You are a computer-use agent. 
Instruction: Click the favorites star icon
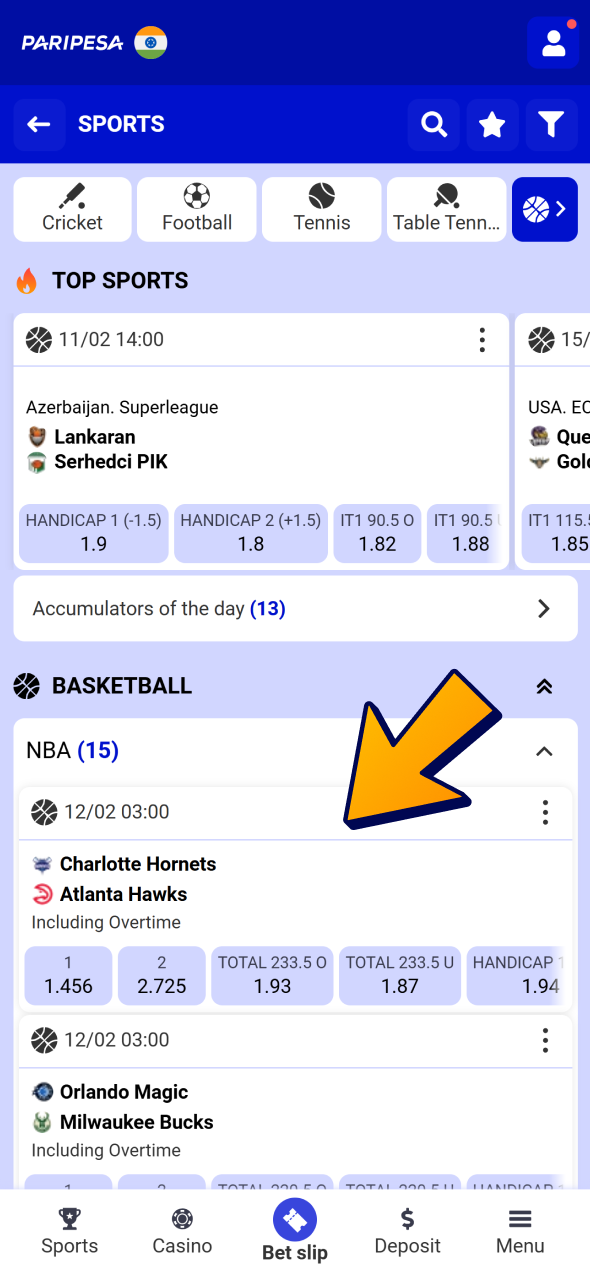(x=492, y=124)
